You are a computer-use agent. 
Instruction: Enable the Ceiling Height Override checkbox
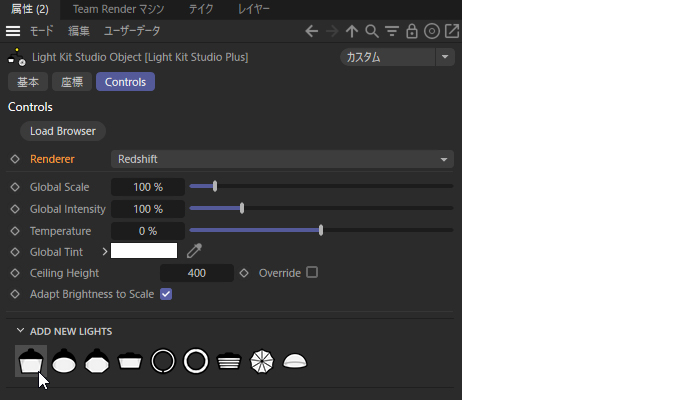point(312,272)
